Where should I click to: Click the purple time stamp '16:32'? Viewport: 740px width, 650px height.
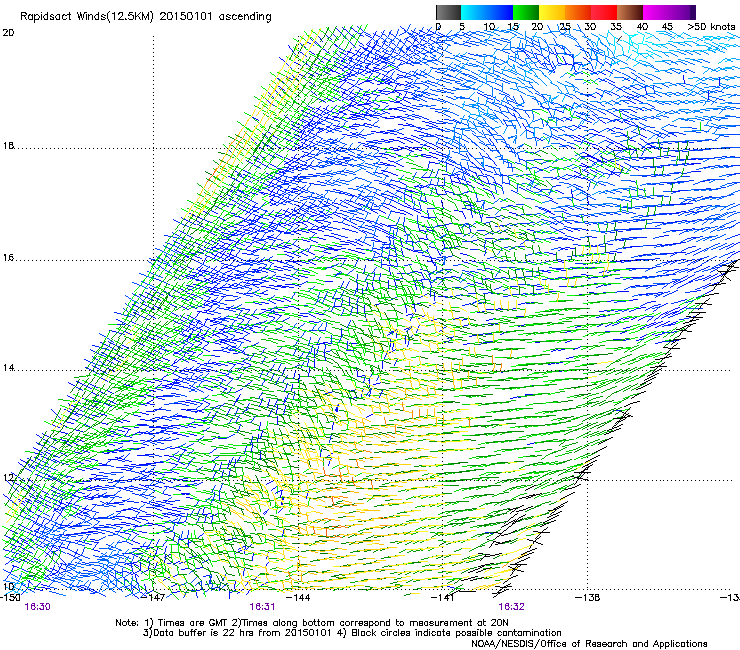[x=512, y=607]
